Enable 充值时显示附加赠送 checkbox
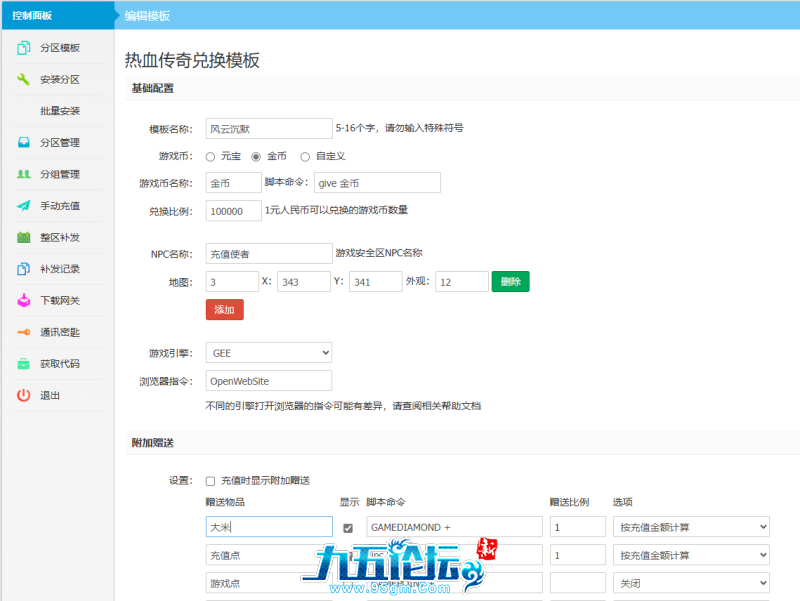The height and width of the screenshot is (601, 800). click(x=210, y=481)
